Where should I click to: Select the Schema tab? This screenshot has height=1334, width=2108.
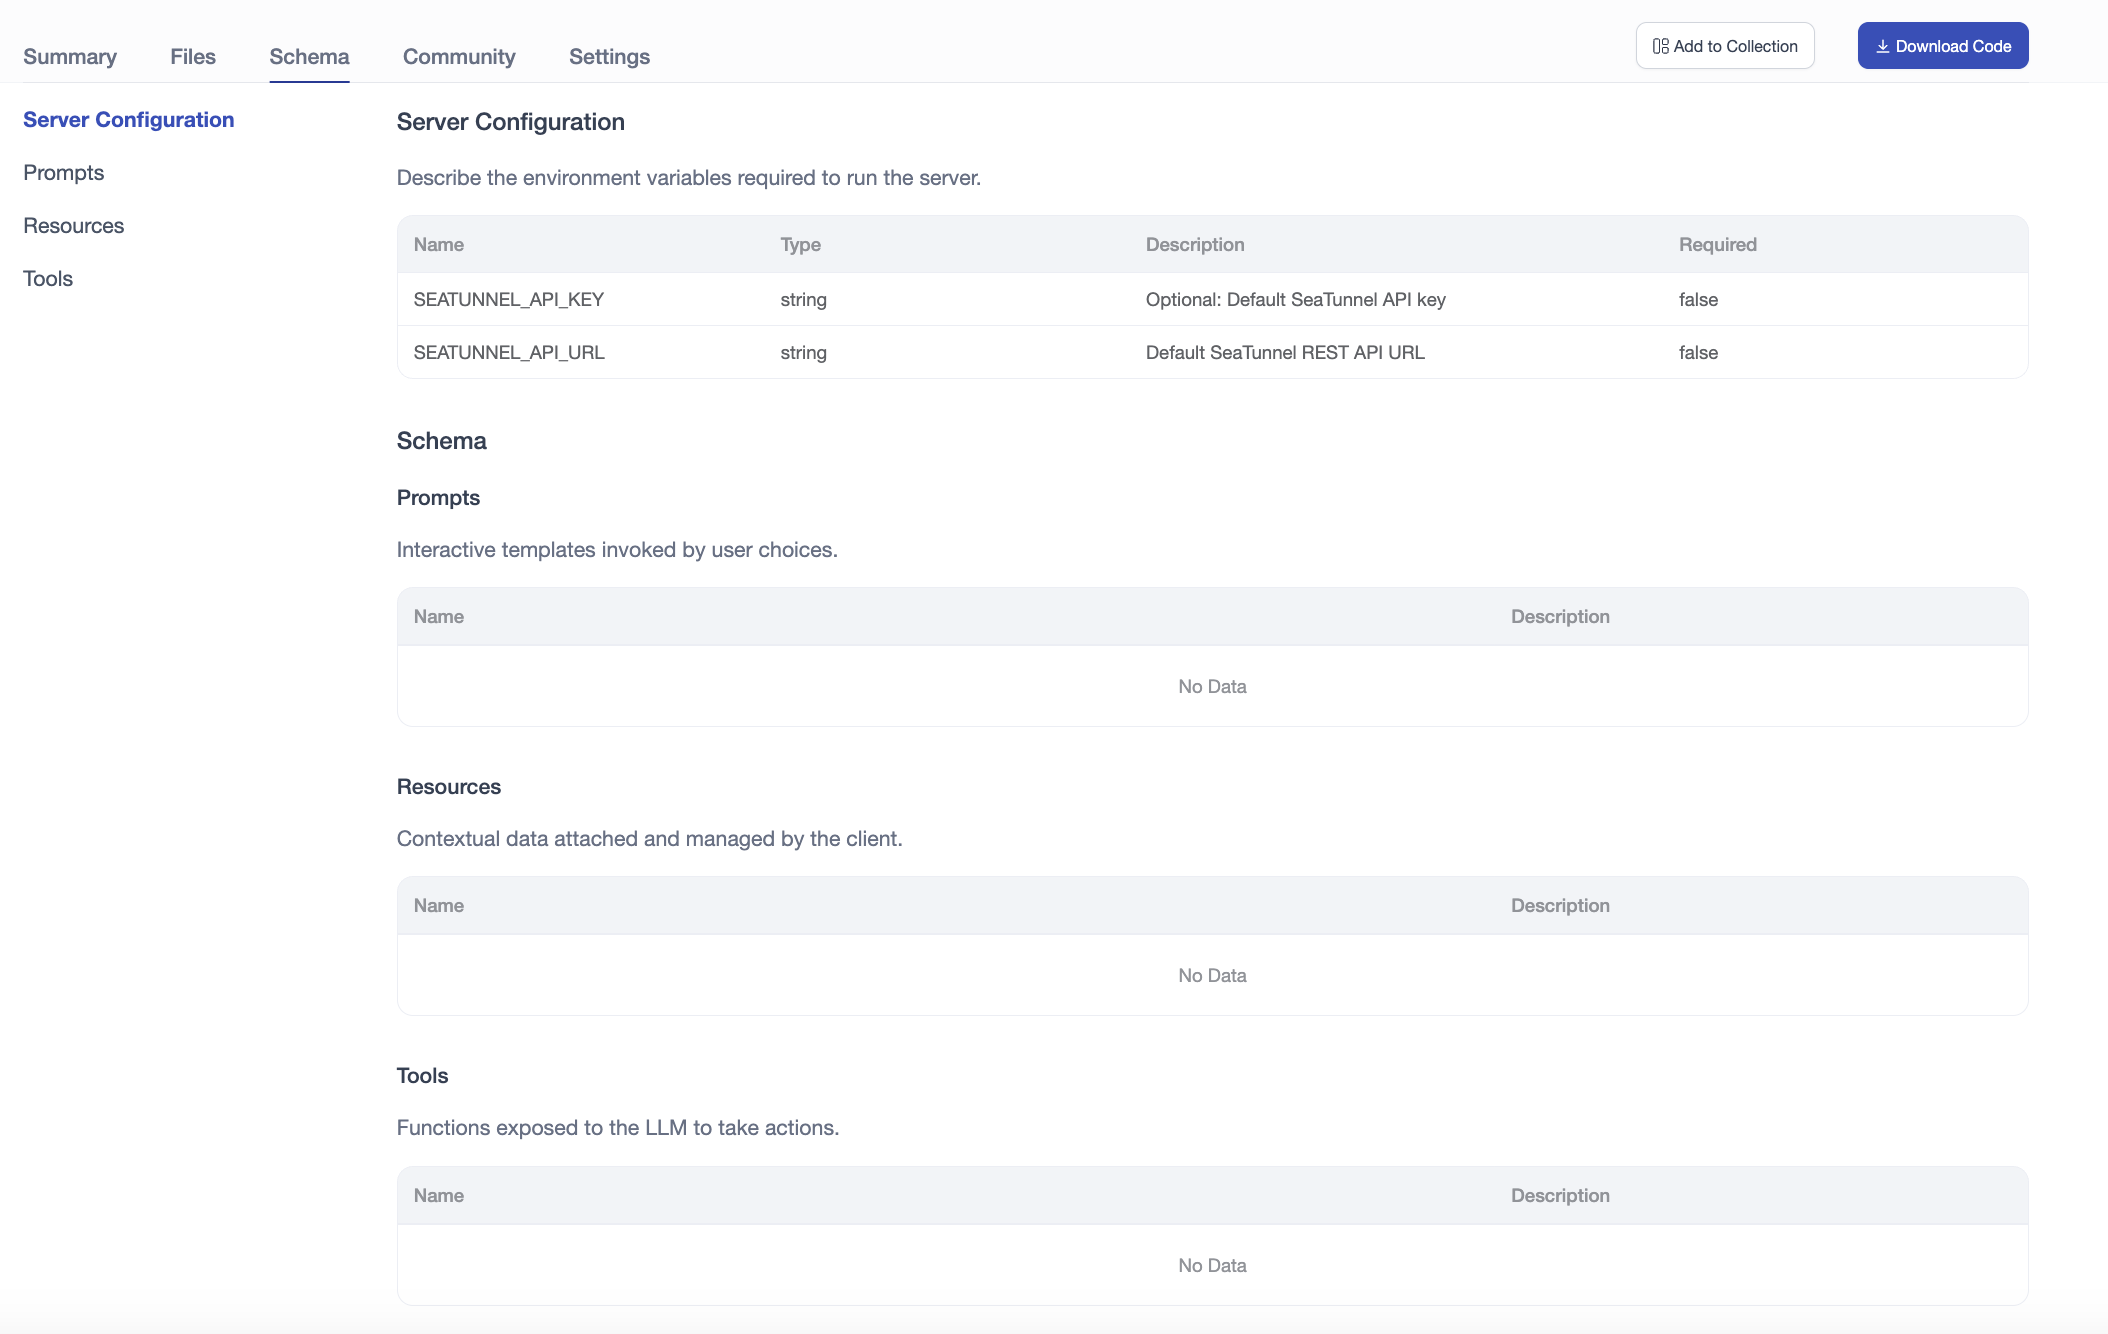coord(309,56)
